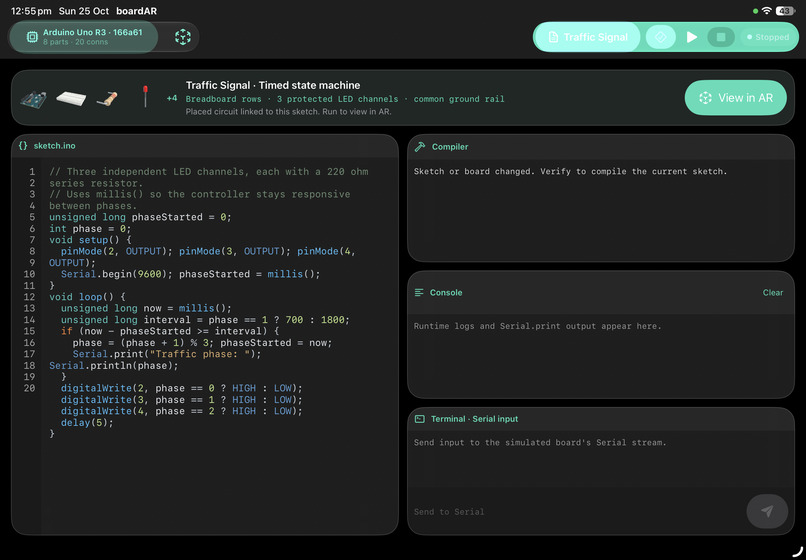Tap the chip icon in the board pill
Viewport: 806px width, 560px height.
click(32, 37)
